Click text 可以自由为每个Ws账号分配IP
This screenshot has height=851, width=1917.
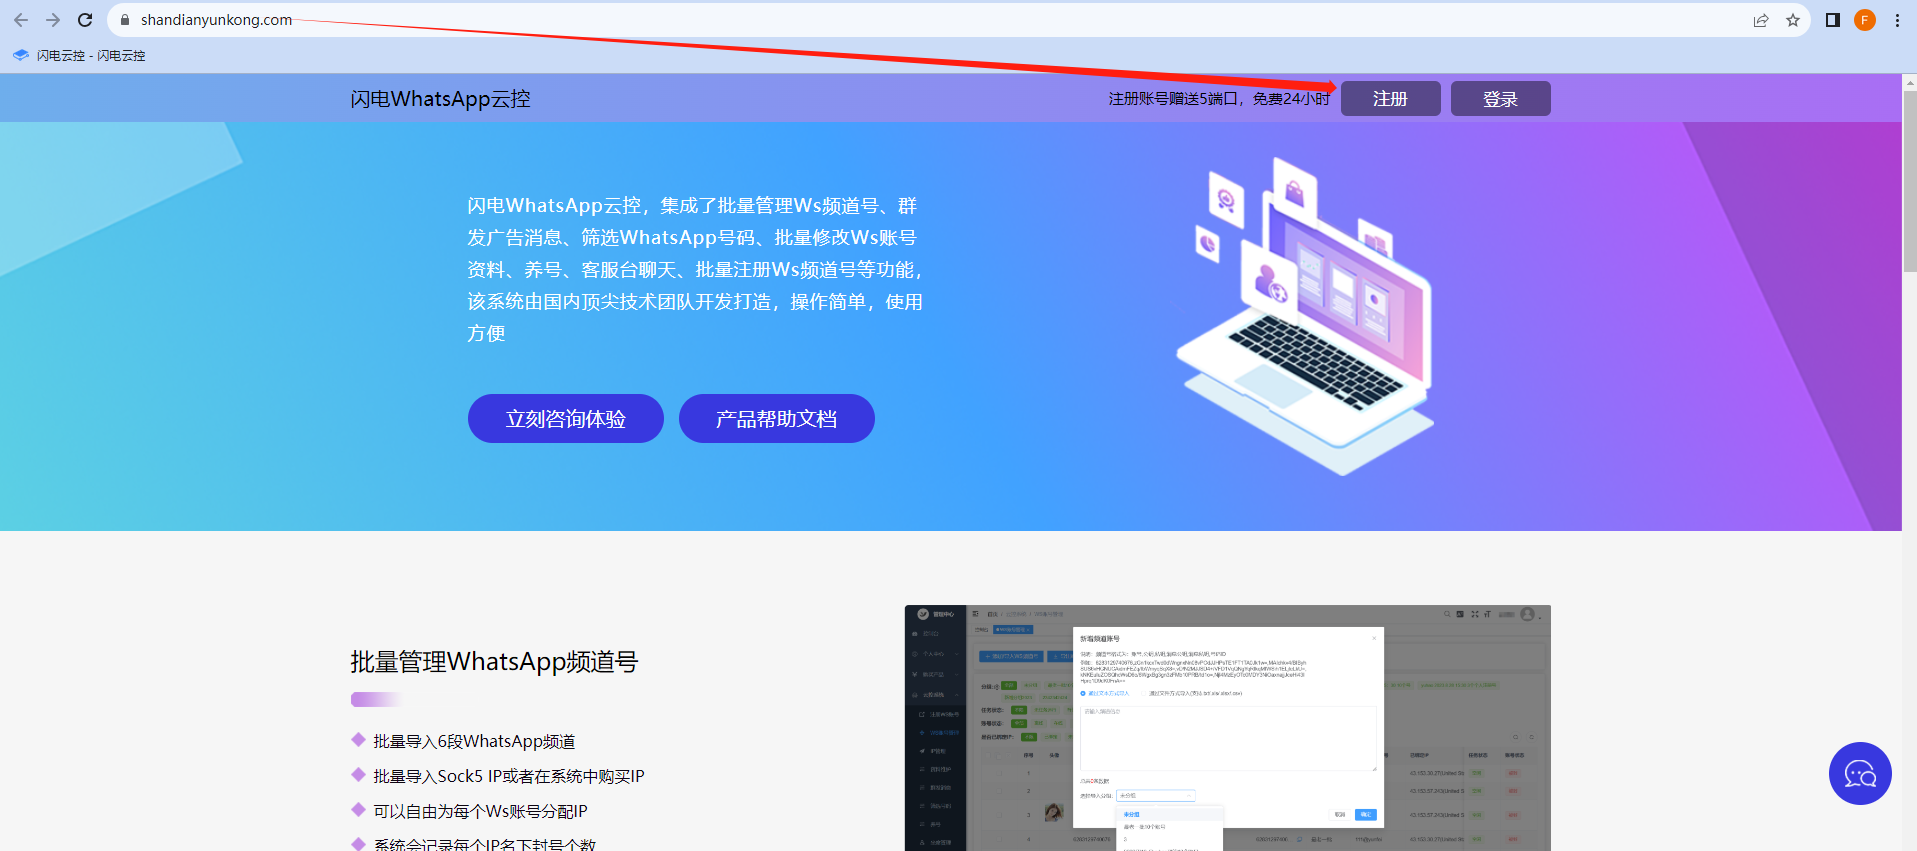tap(480, 811)
